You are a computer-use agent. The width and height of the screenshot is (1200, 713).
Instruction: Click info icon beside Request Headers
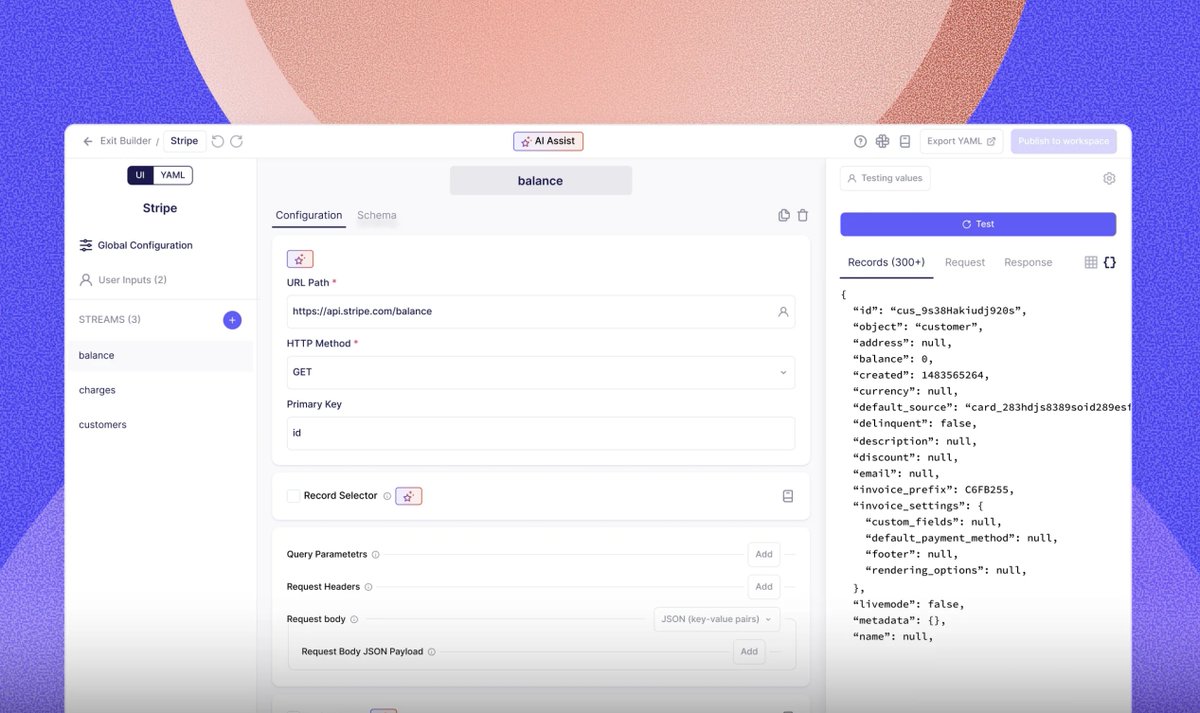pos(368,587)
